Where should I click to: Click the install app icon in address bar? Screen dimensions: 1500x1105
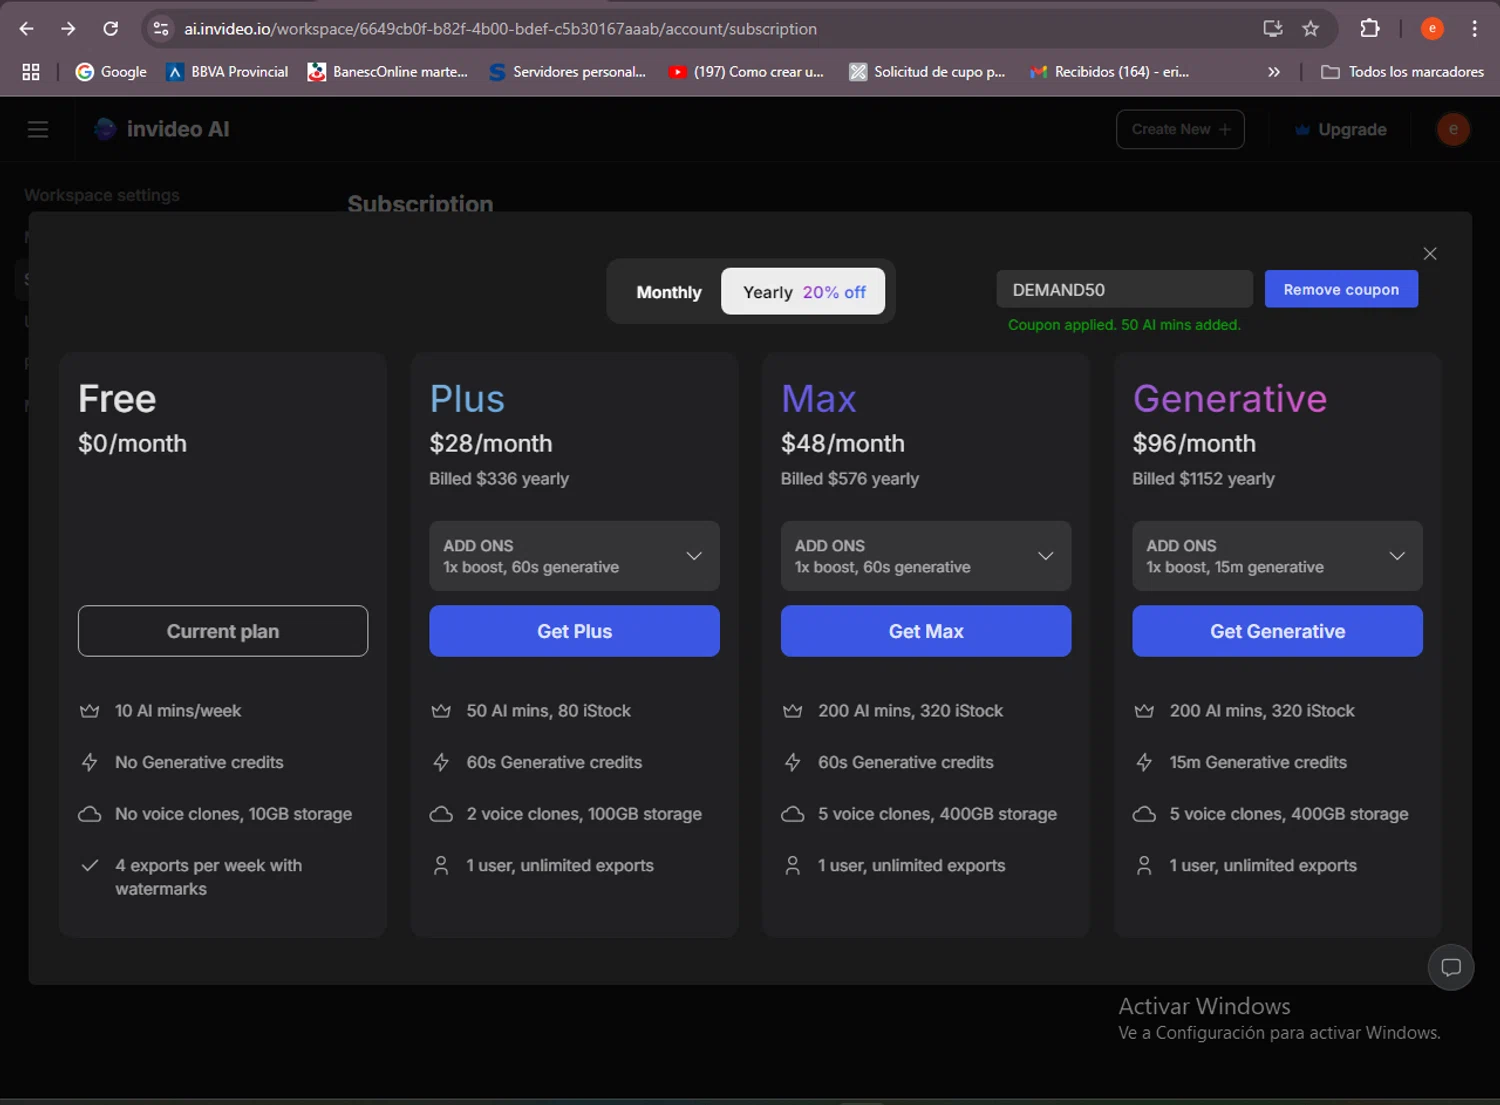pos(1272,29)
